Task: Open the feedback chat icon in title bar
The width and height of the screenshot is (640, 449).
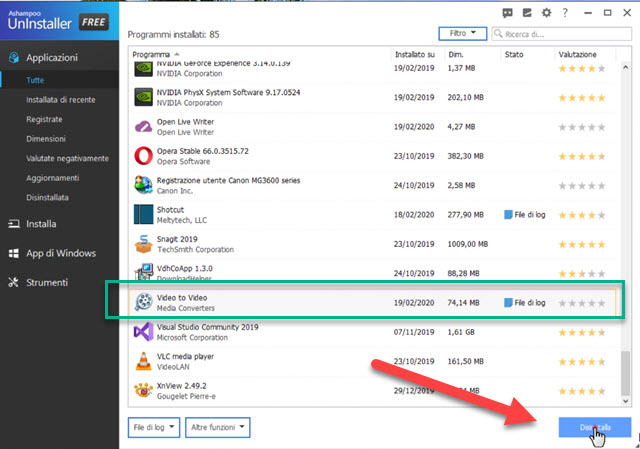Action: (507, 13)
